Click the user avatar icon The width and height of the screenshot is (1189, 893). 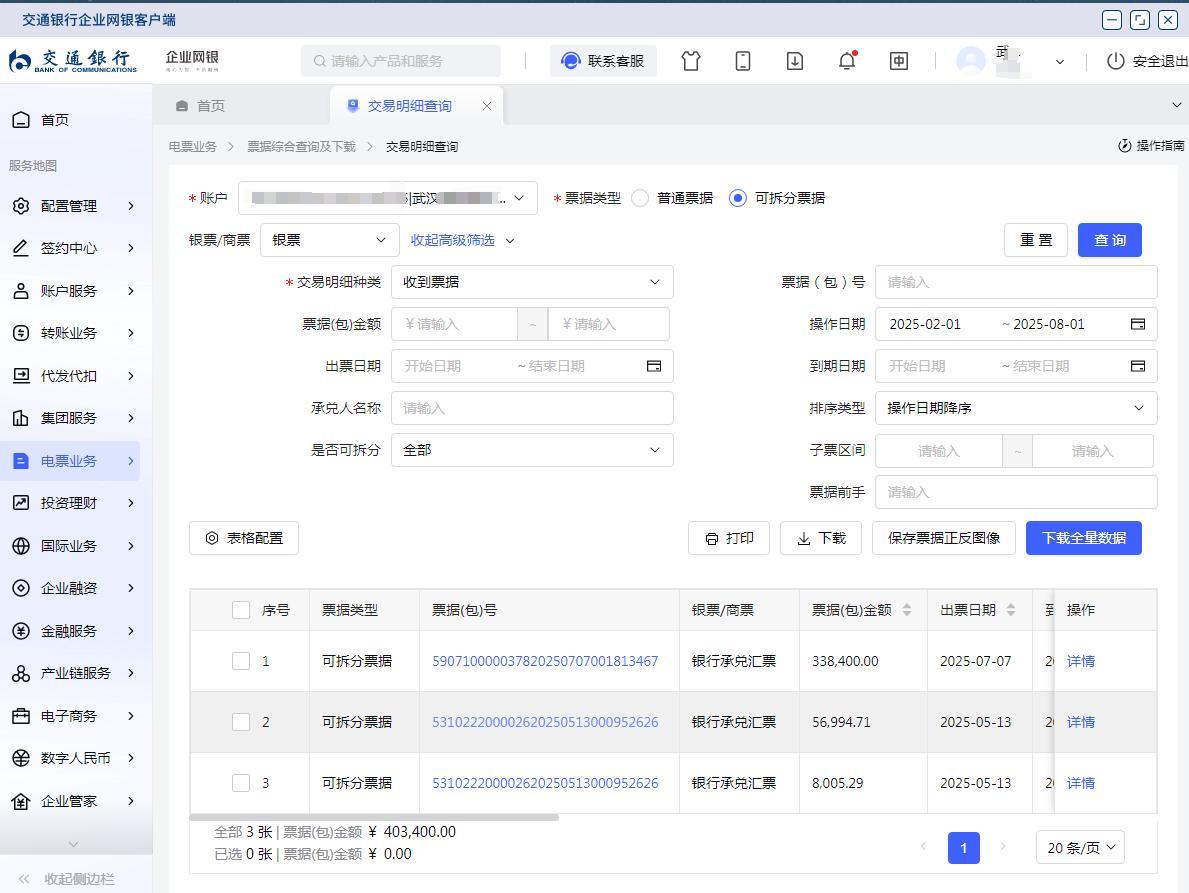point(971,61)
